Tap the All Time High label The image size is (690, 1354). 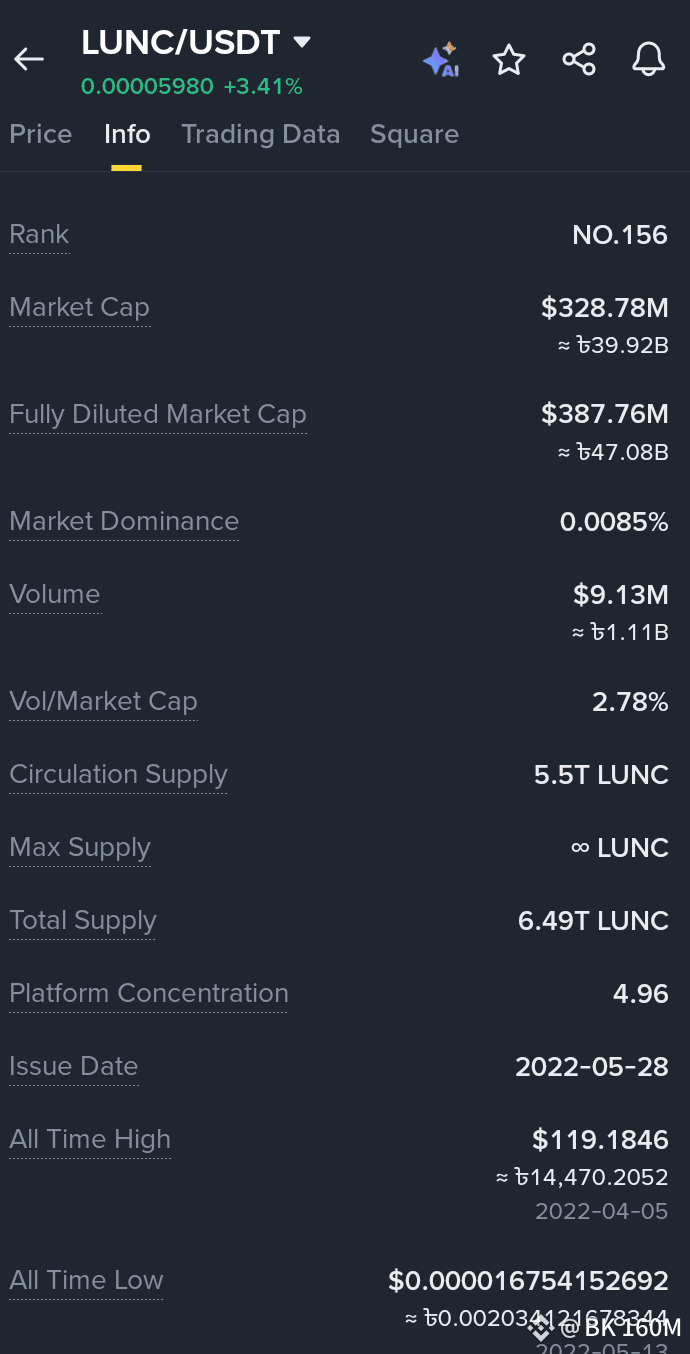point(90,1139)
